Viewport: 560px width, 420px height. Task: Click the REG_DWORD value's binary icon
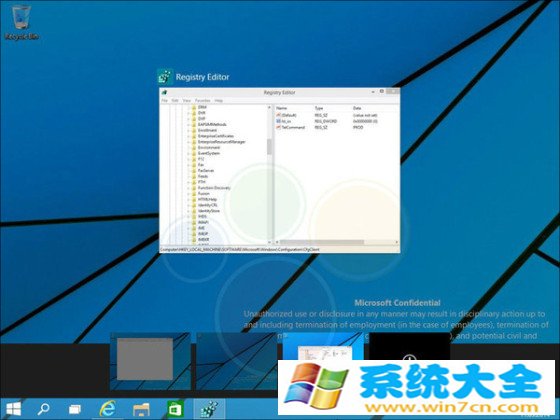click(279, 121)
